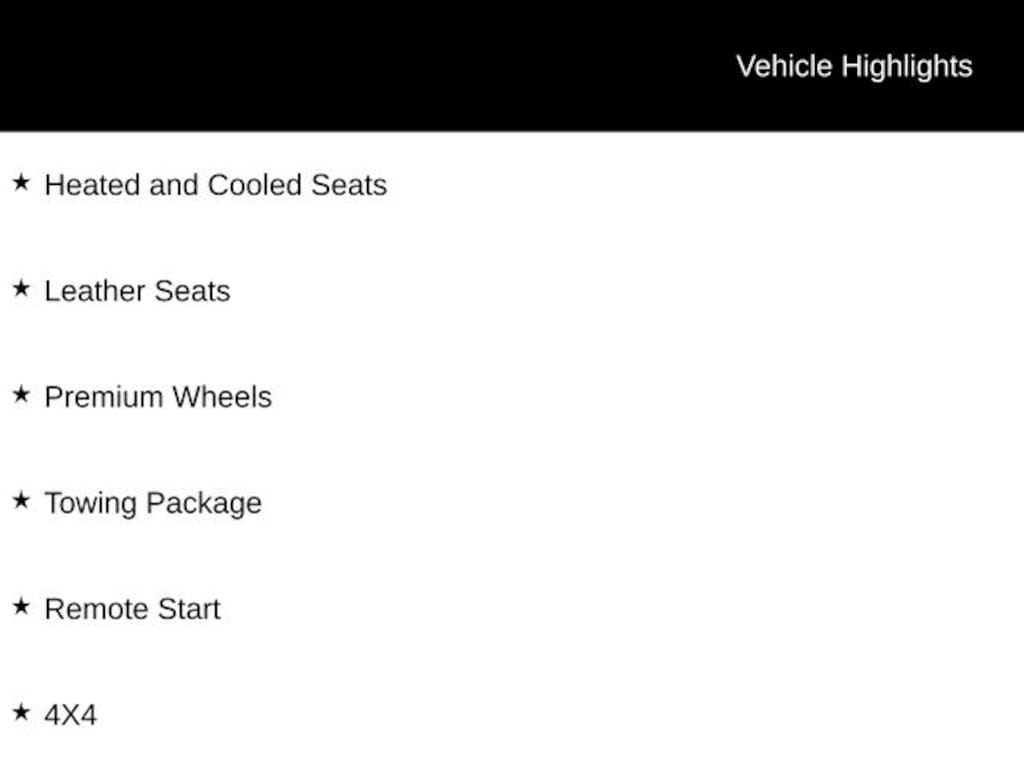Select the Remote Start highlight text
Screen dimensions: 1024x768
coord(132,609)
